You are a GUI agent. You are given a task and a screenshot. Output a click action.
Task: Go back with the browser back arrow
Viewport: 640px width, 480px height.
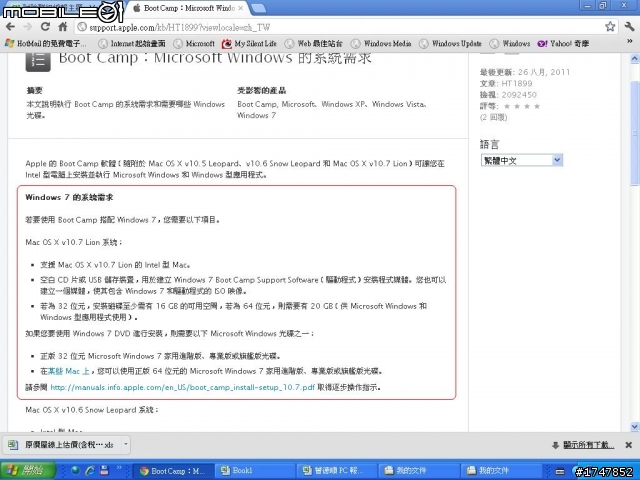click(10, 27)
